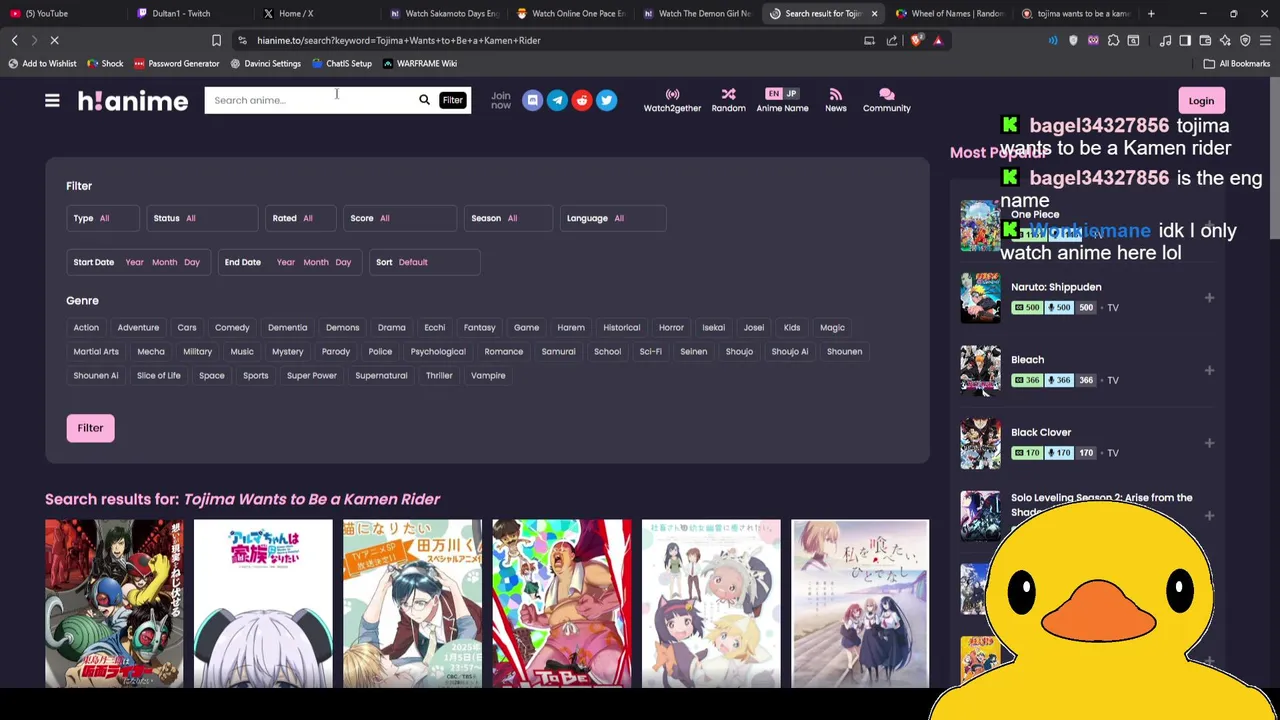Open the hianime hamburger menu
Viewport: 1280px width, 720px height.
[52, 100]
